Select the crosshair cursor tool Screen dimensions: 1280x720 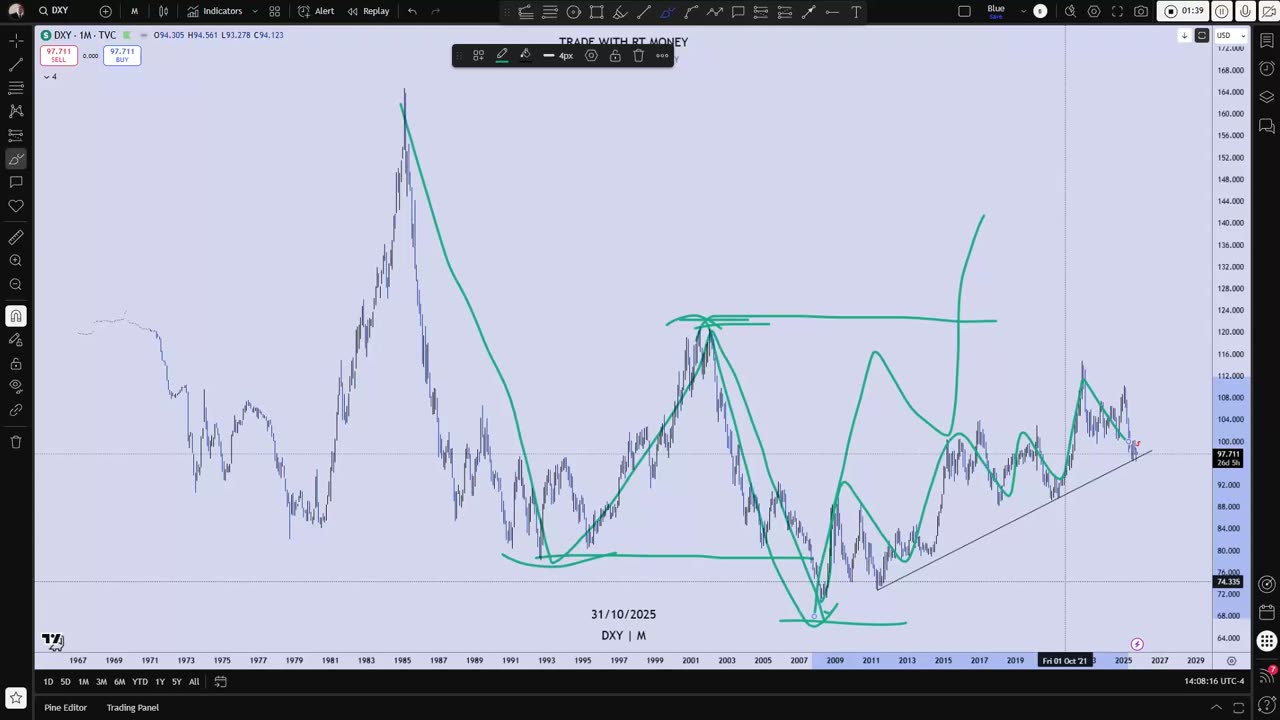click(x=16, y=41)
